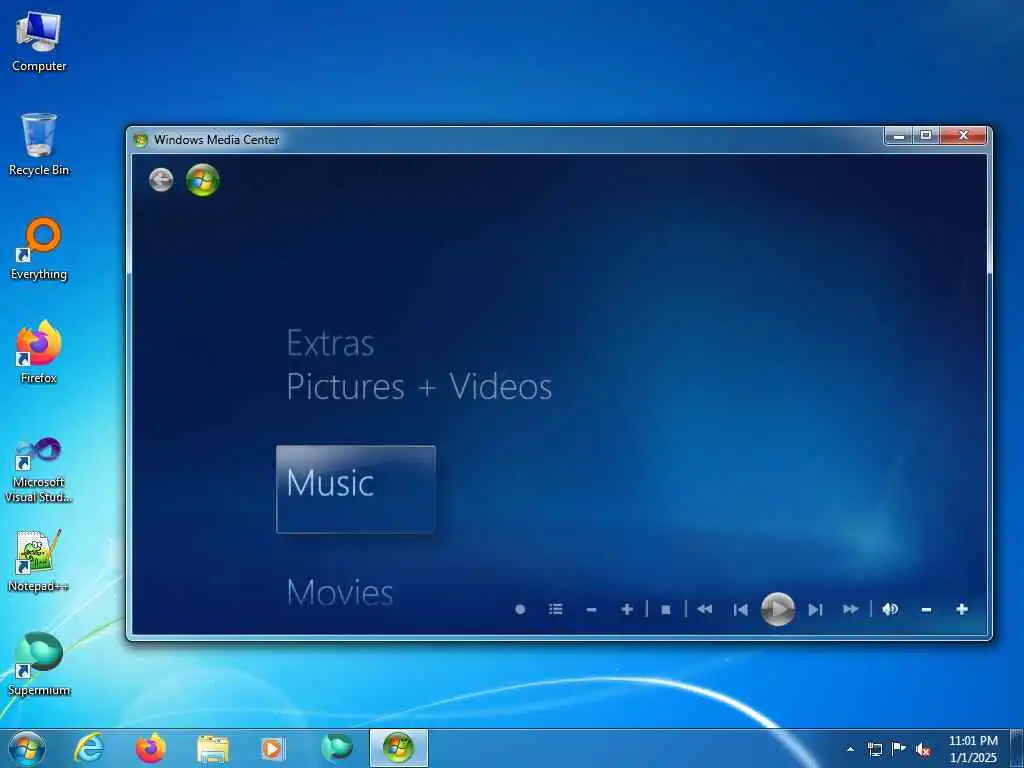Show hidden tray icons arrow
Screen dimensions: 1024x768
pos(850,749)
